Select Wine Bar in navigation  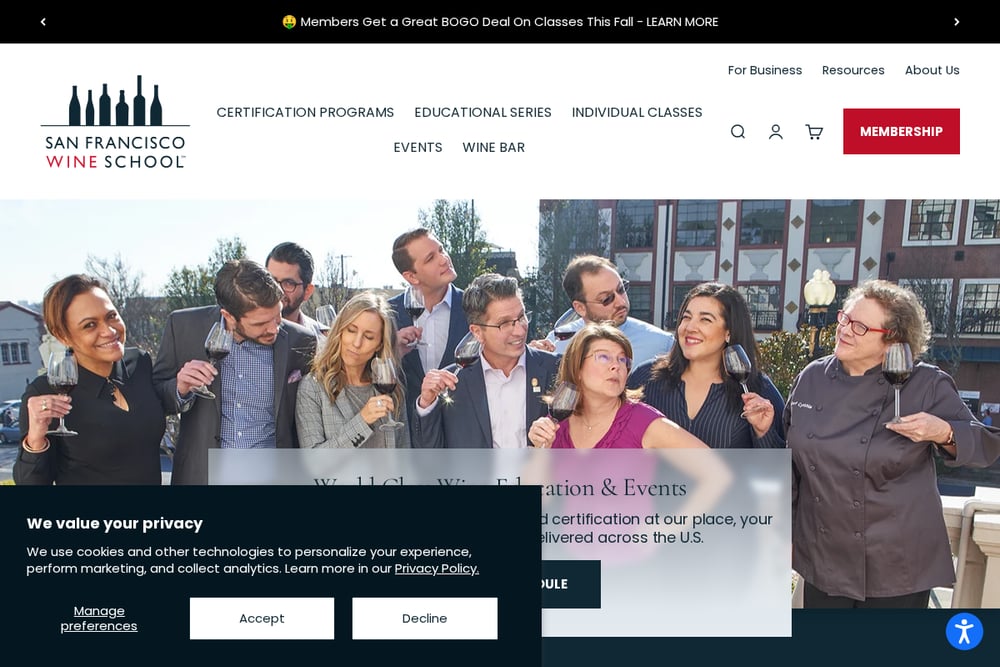pyautogui.click(x=494, y=147)
